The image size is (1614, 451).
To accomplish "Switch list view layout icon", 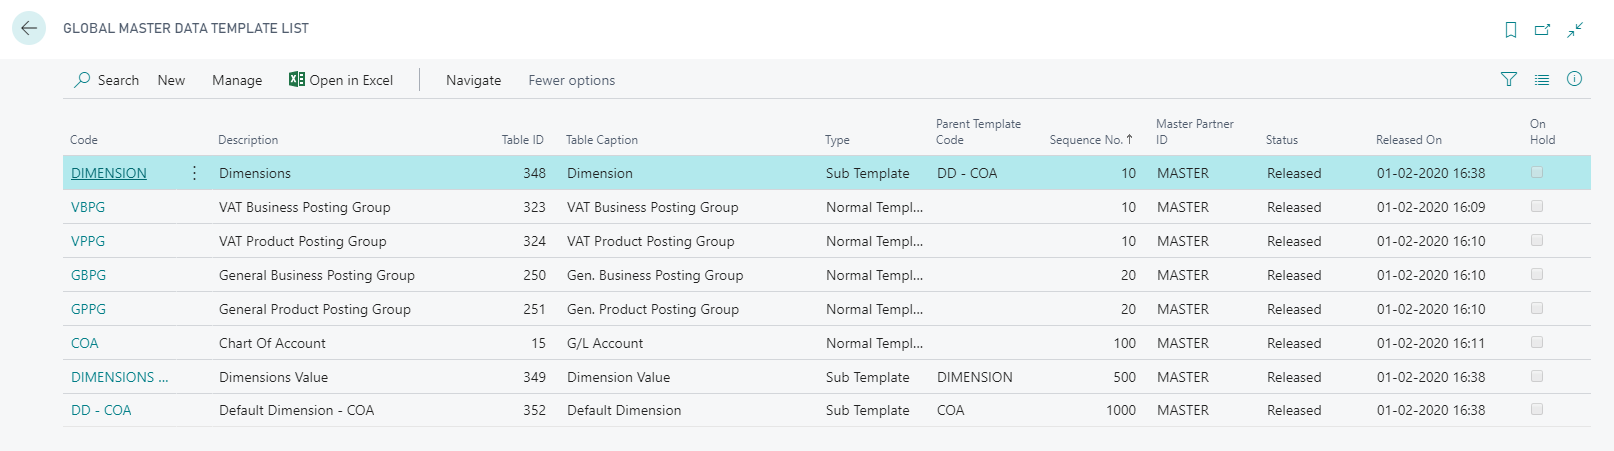I will tap(1542, 80).
